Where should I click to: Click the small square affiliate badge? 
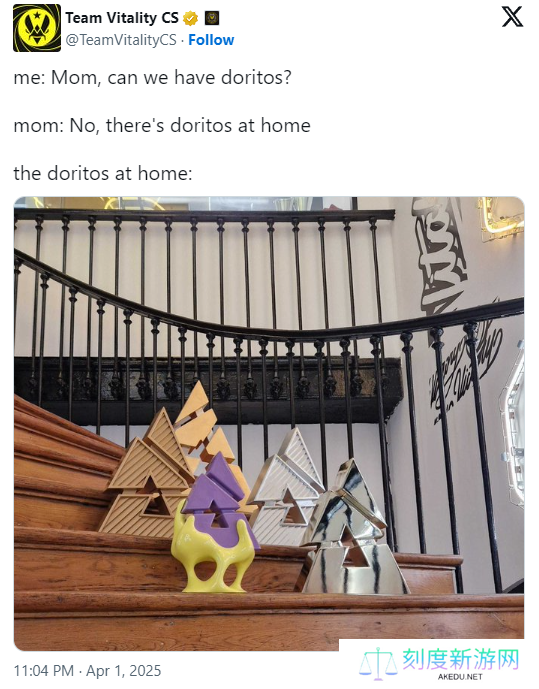[212, 18]
